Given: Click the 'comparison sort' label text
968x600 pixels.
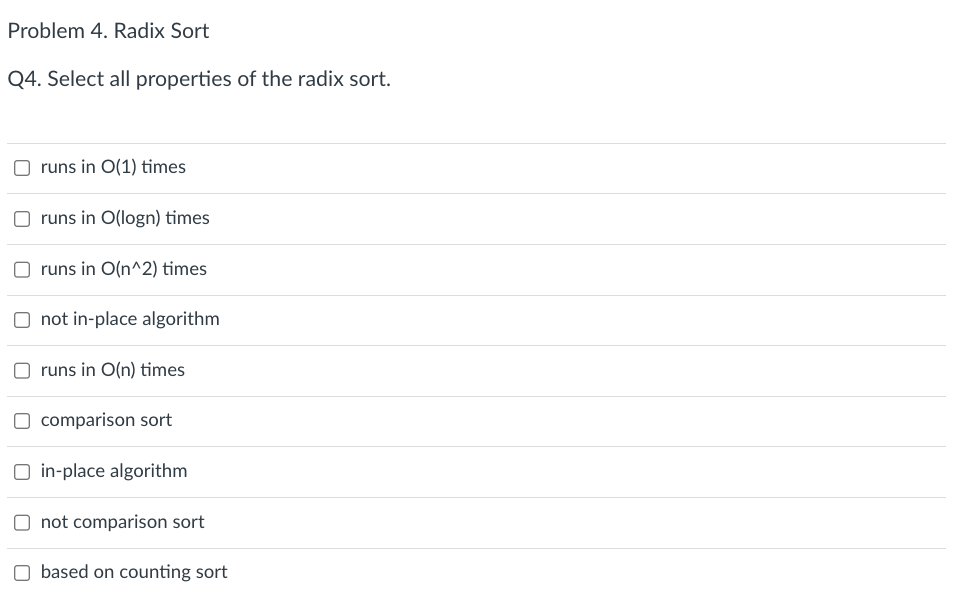Looking at the screenshot, I should [106, 420].
